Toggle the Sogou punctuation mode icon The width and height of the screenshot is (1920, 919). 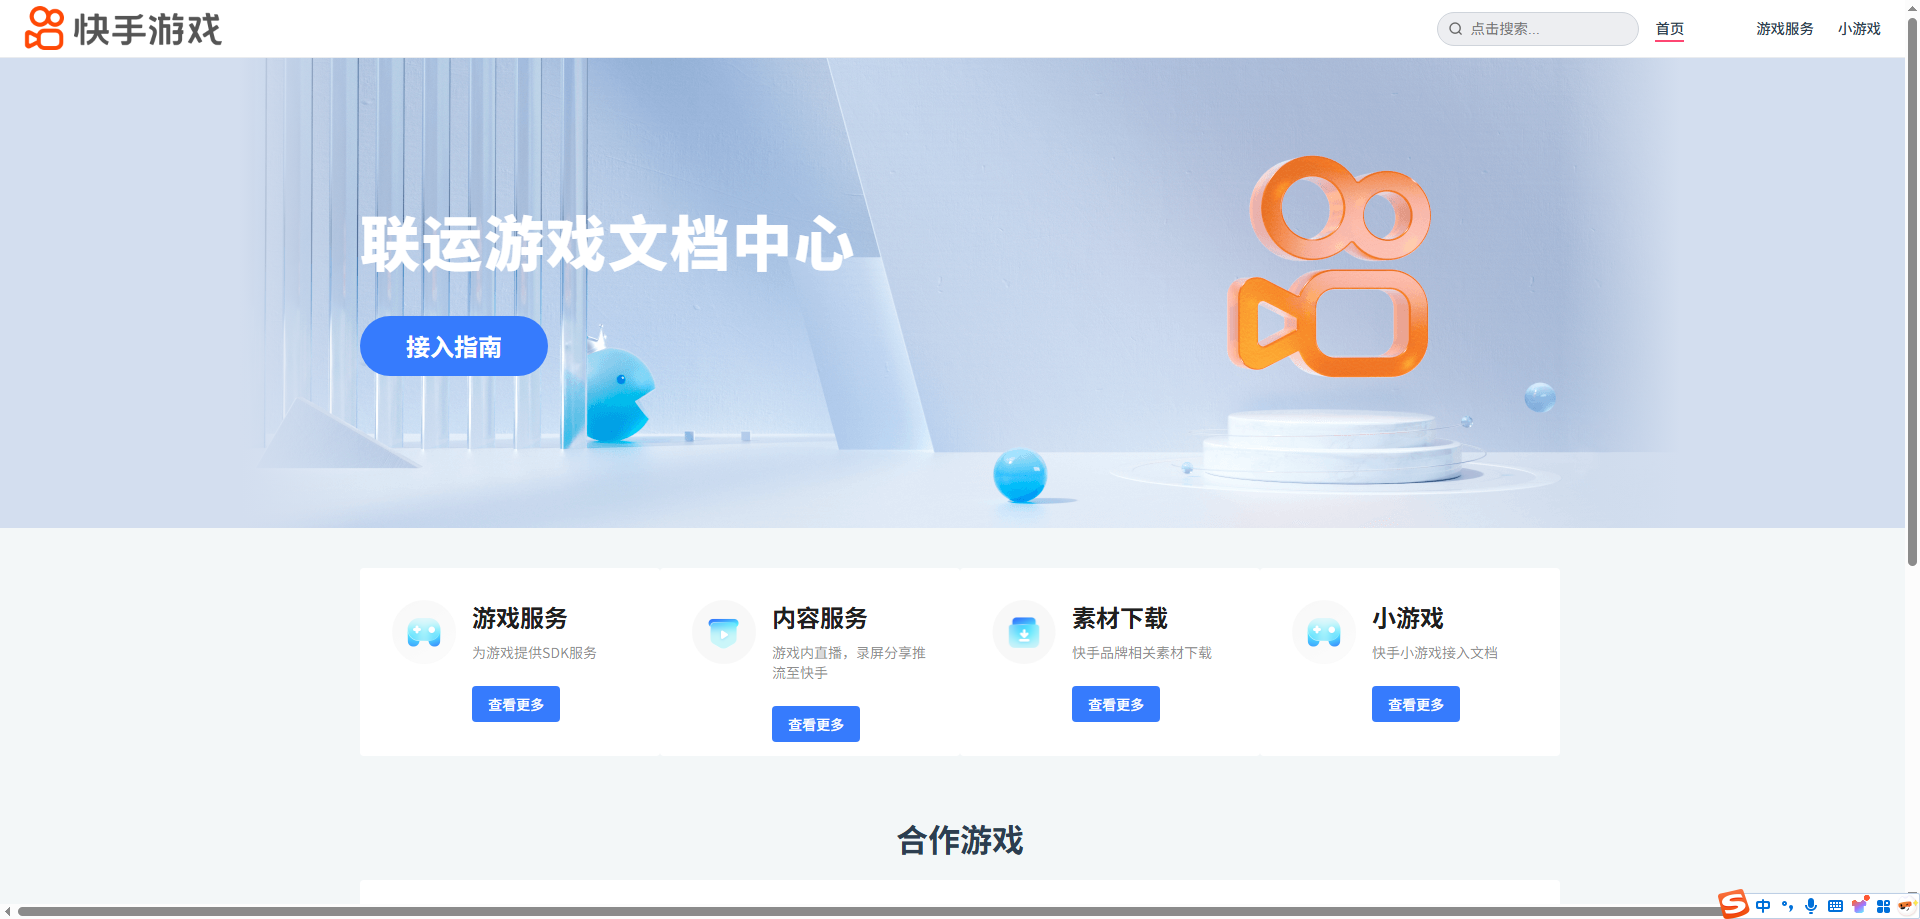pos(1787,906)
